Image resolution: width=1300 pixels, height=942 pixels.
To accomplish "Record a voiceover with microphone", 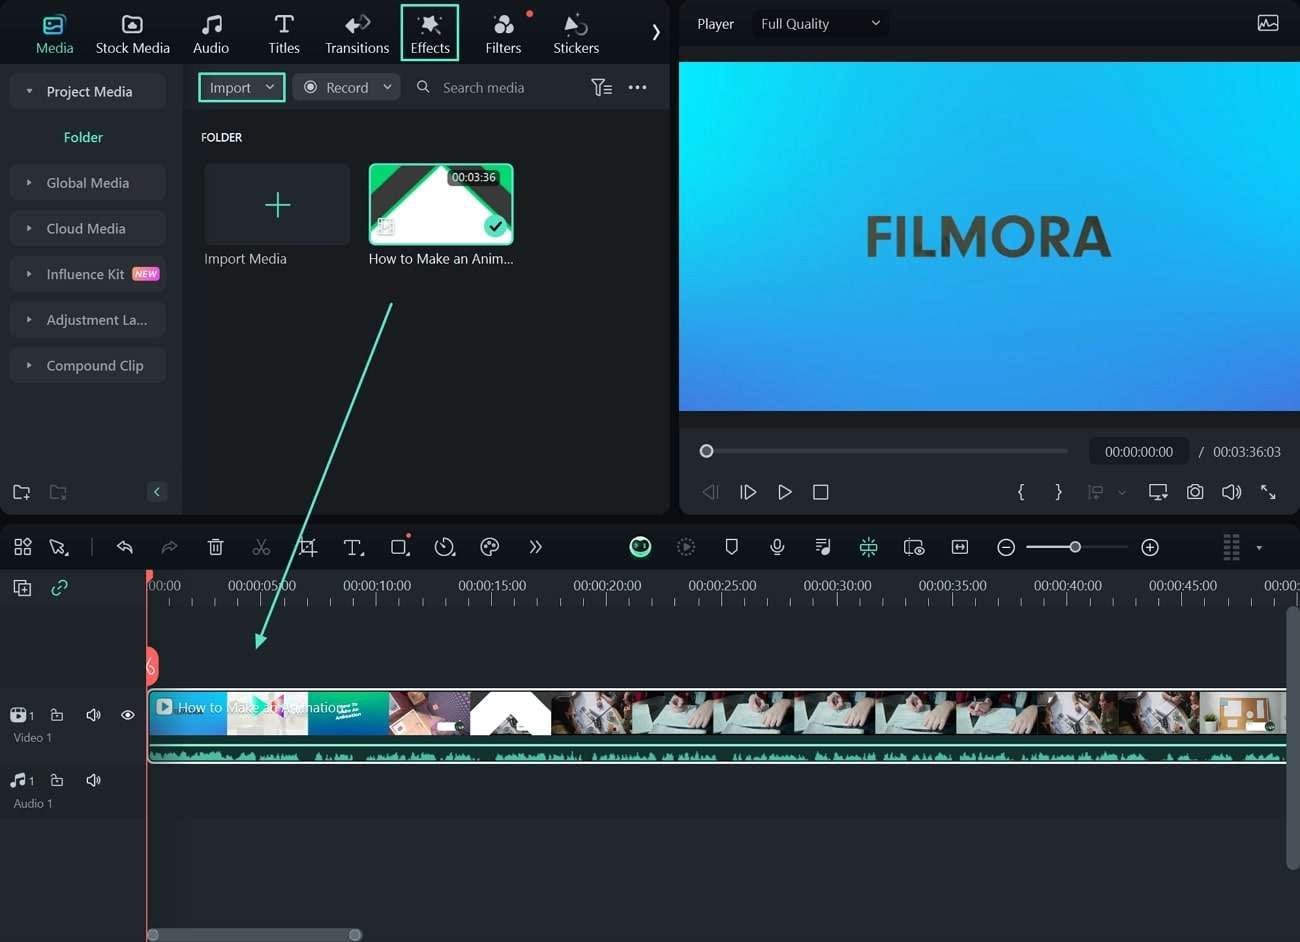I will click(x=777, y=547).
